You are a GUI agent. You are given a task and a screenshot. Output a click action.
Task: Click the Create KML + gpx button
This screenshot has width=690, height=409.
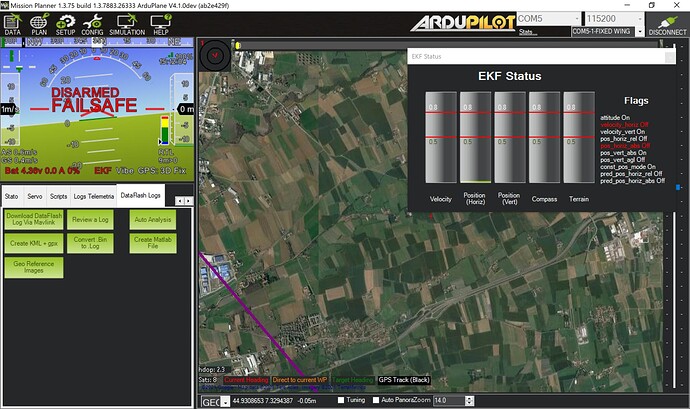[34, 243]
